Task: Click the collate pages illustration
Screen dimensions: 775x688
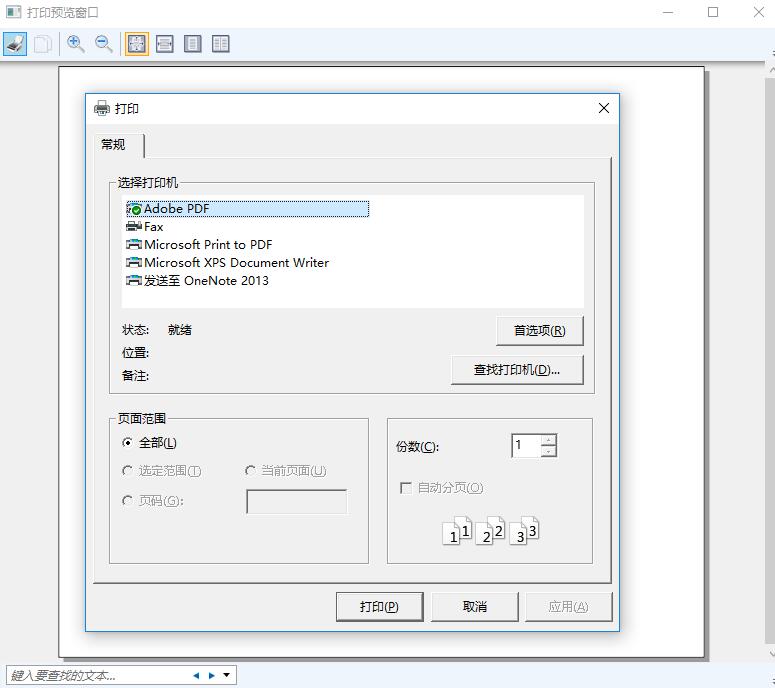Action: [490, 530]
